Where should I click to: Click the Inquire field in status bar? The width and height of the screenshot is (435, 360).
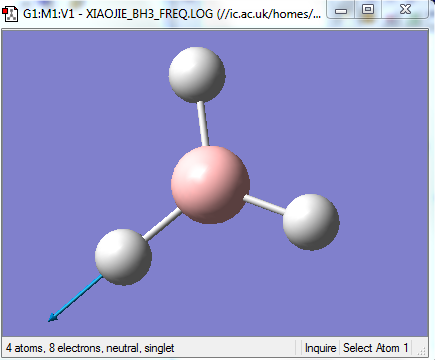click(320, 348)
